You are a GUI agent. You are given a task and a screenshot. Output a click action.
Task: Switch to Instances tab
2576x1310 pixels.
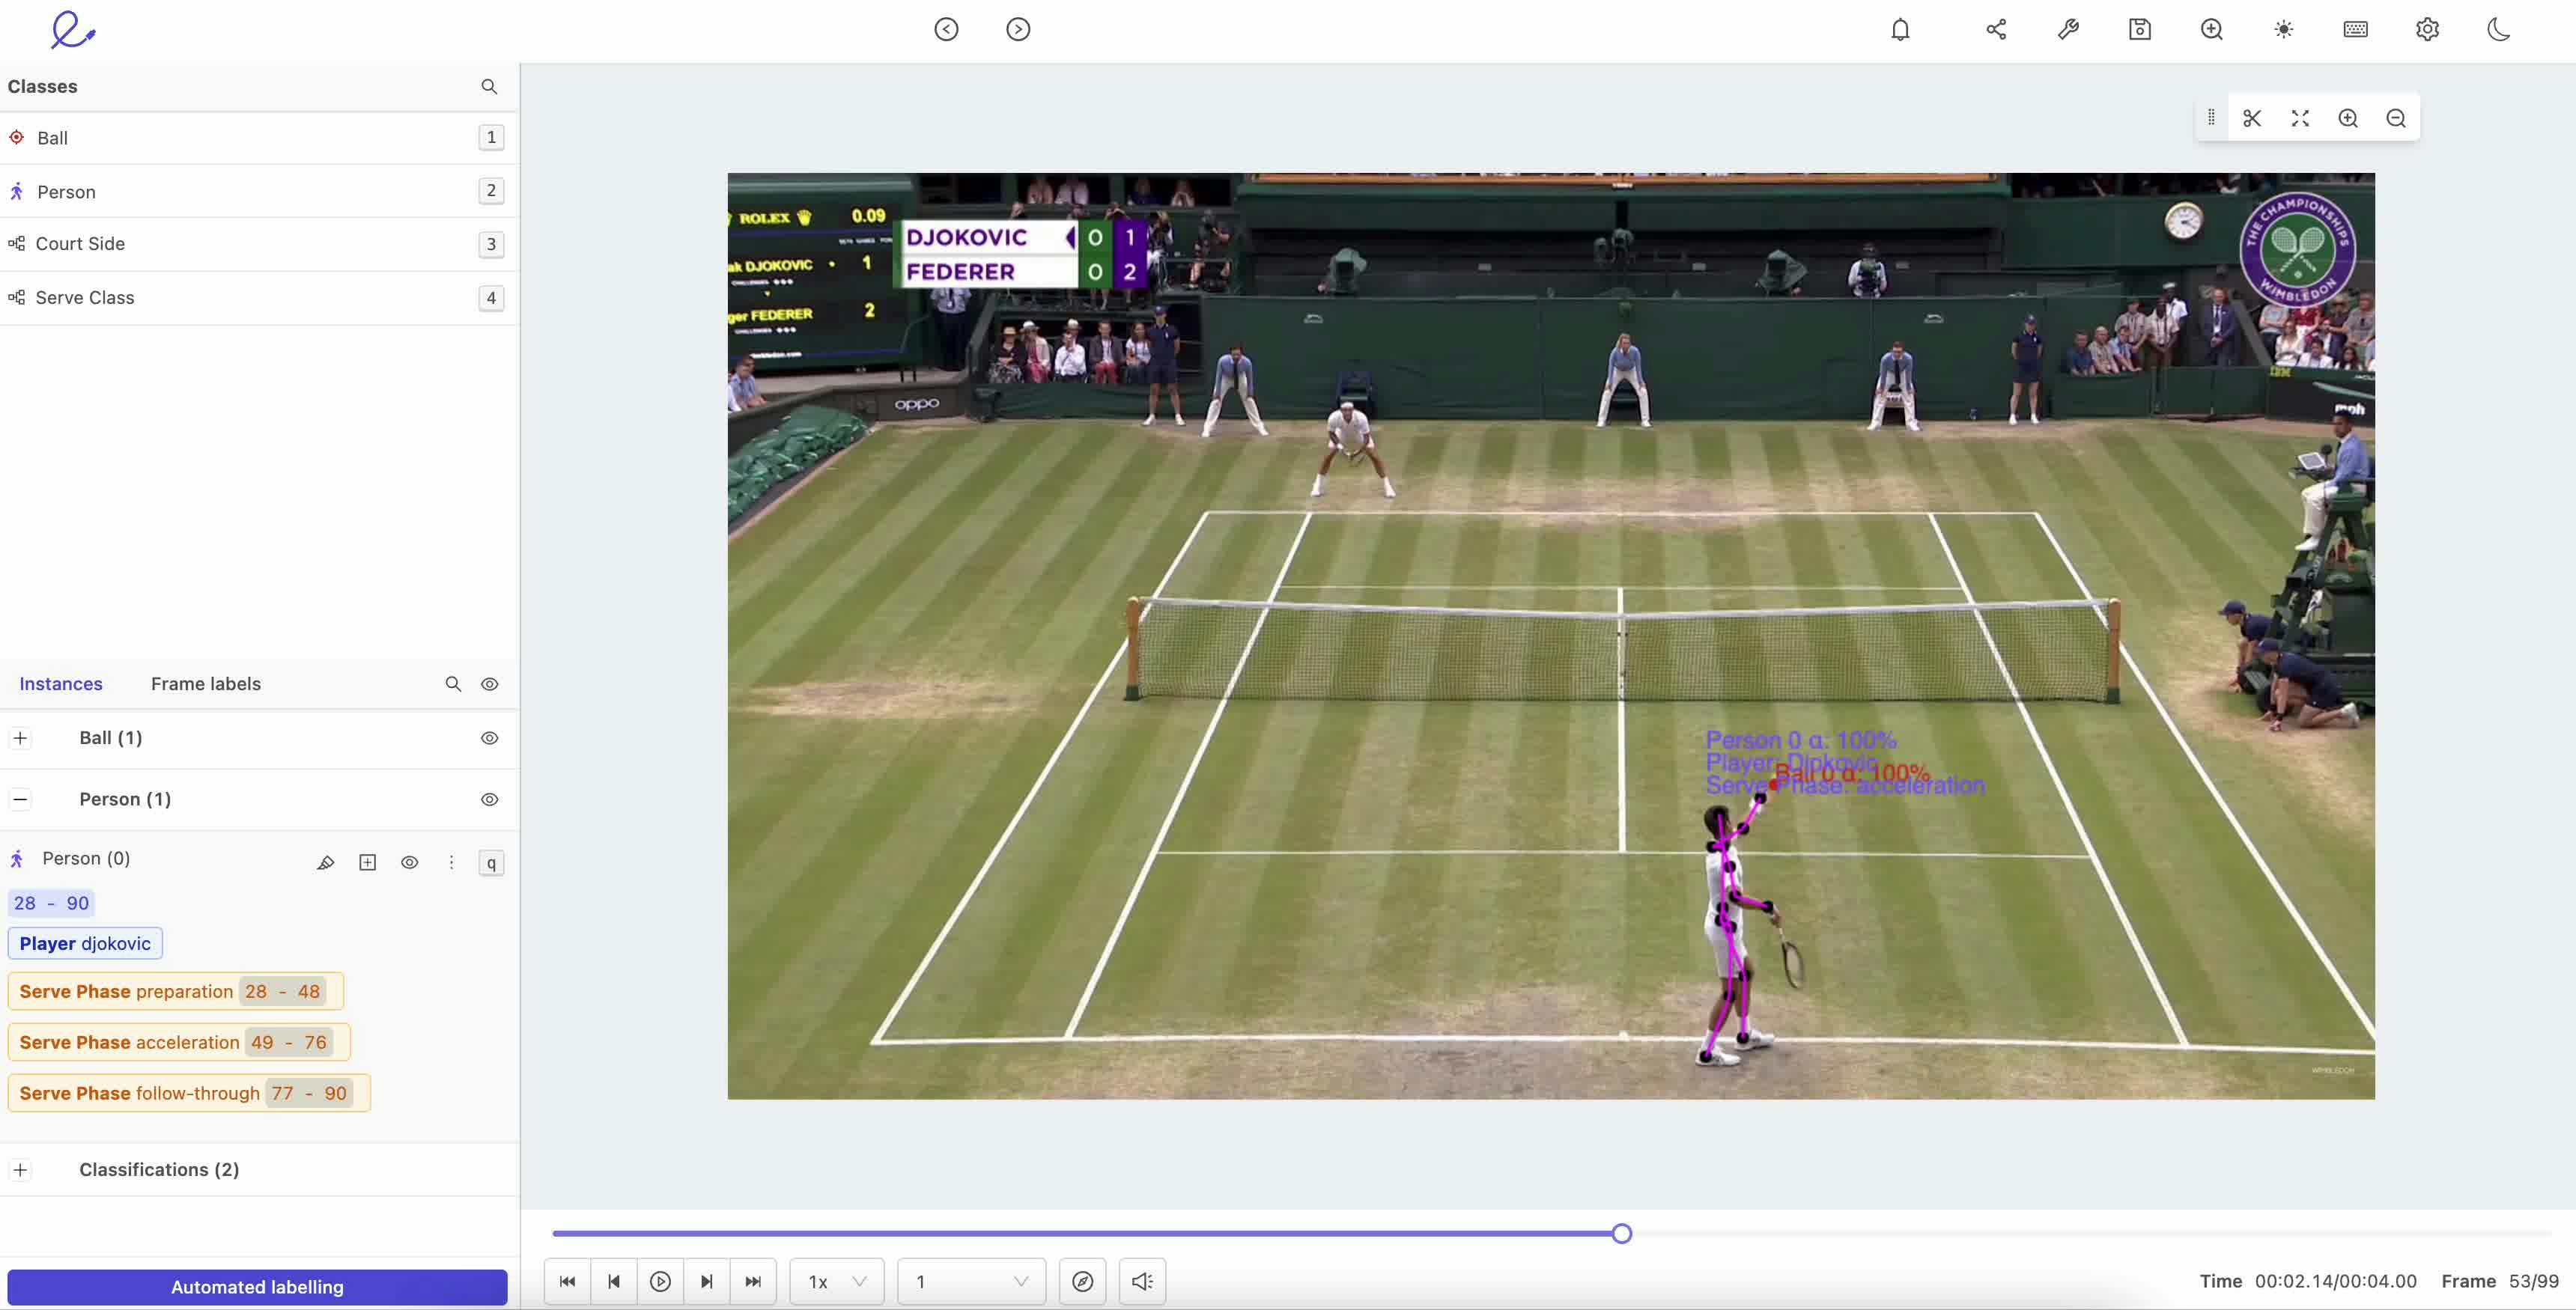click(61, 684)
